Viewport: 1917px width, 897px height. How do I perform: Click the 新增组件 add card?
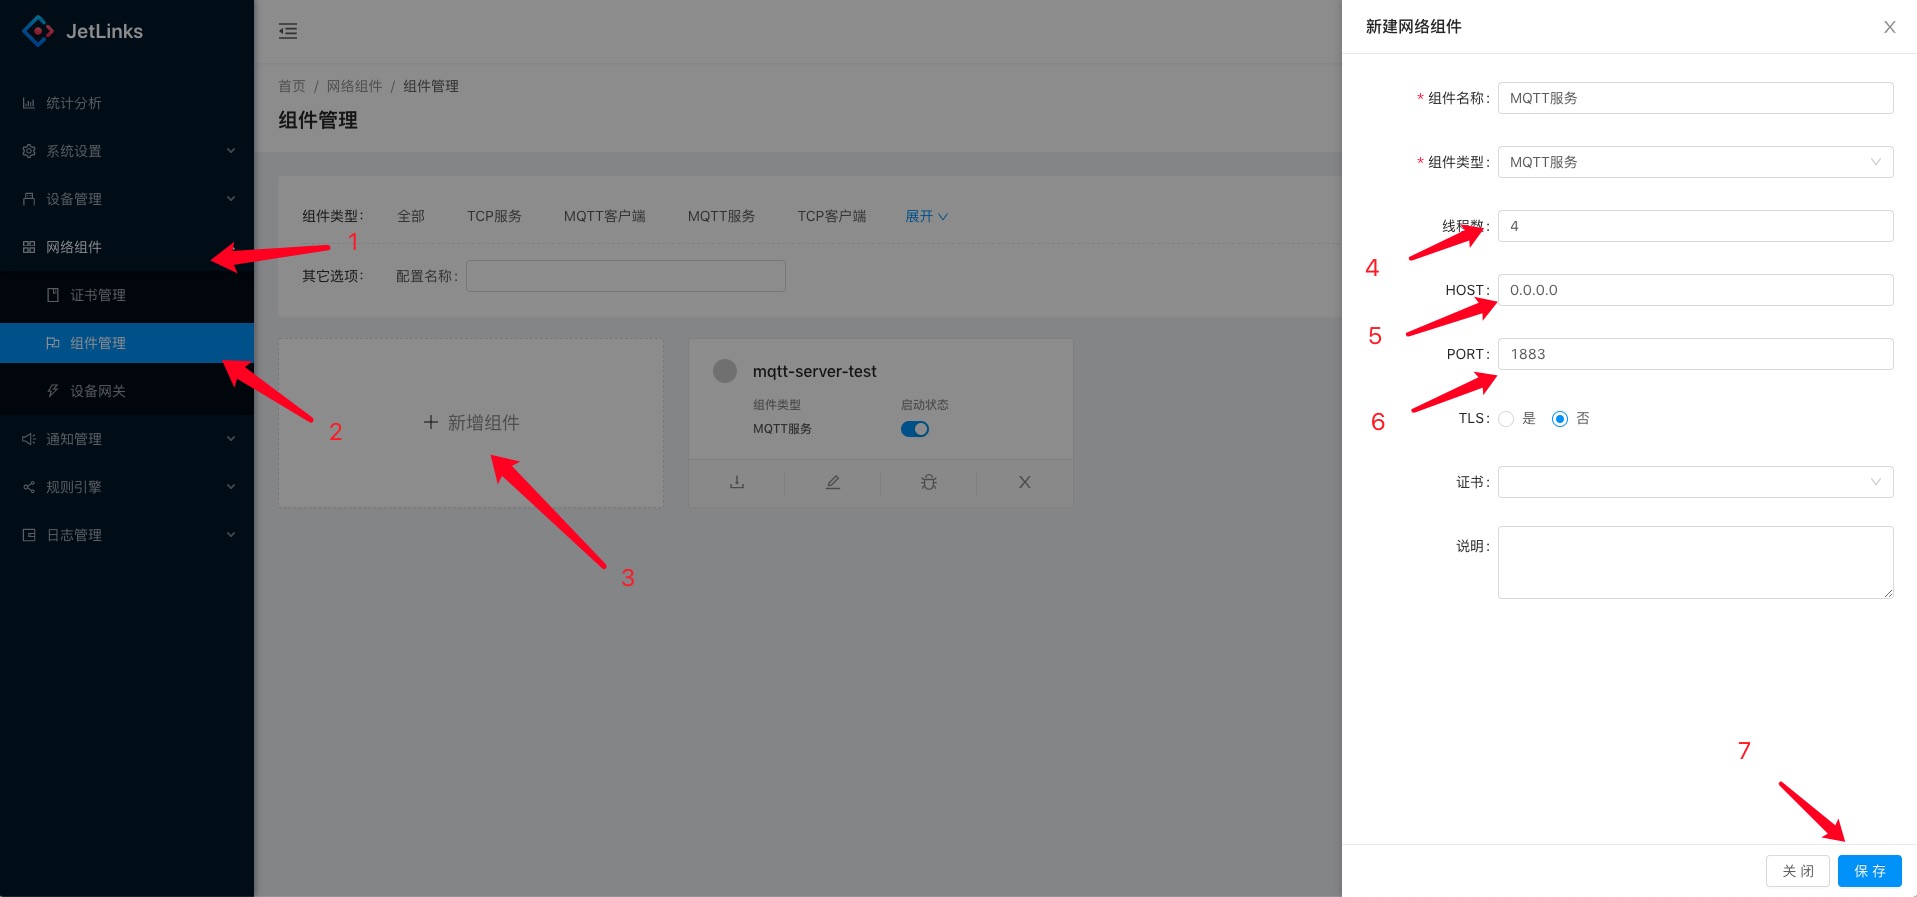(x=471, y=423)
